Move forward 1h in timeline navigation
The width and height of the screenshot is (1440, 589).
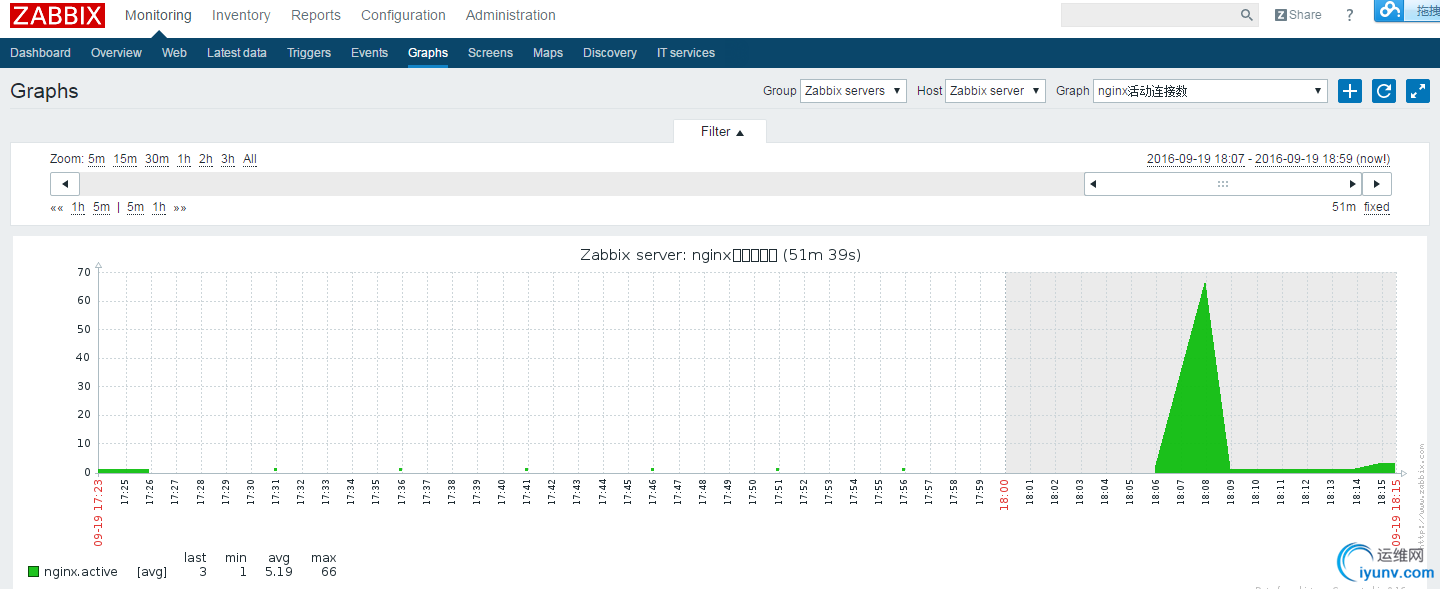tap(159, 208)
